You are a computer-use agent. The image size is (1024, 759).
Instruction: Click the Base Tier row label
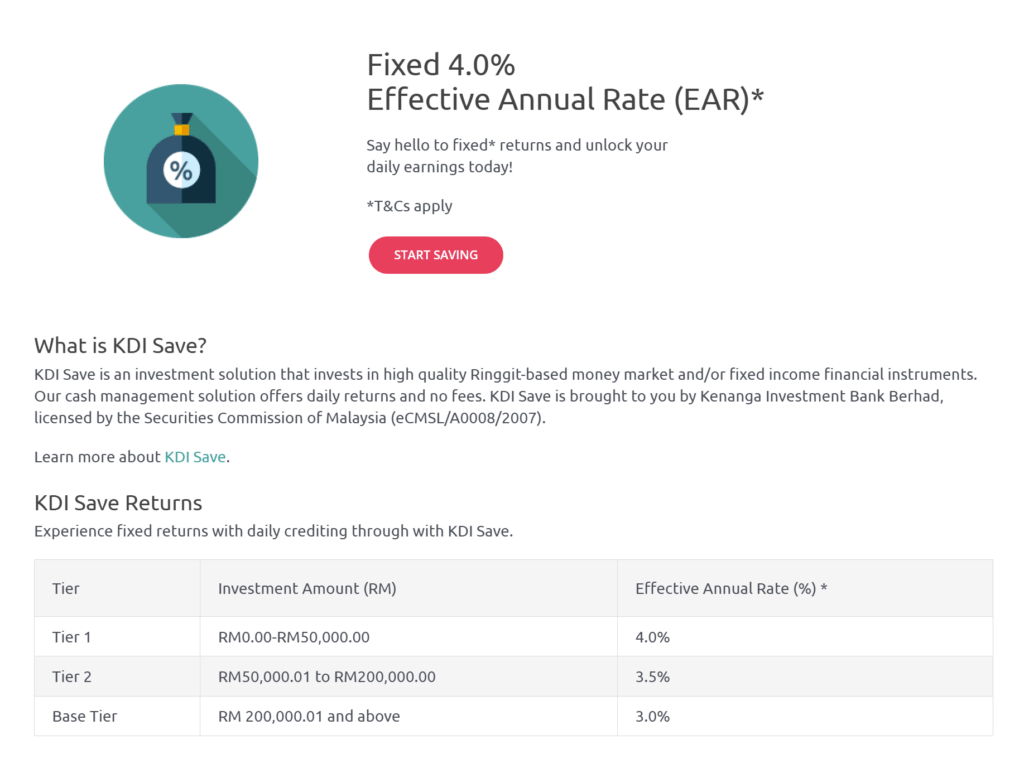84,716
